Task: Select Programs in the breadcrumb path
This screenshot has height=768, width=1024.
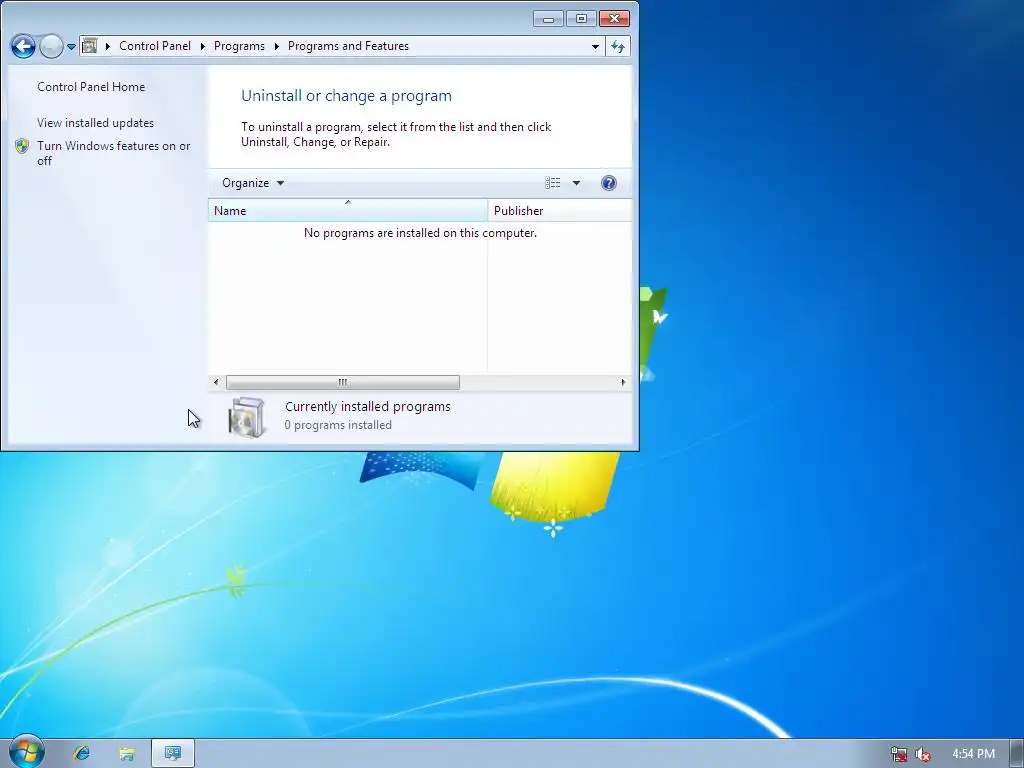Action: (x=239, y=46)
